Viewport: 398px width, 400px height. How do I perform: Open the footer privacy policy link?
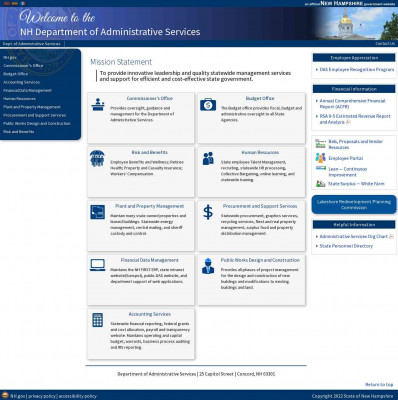coord(42,396)
